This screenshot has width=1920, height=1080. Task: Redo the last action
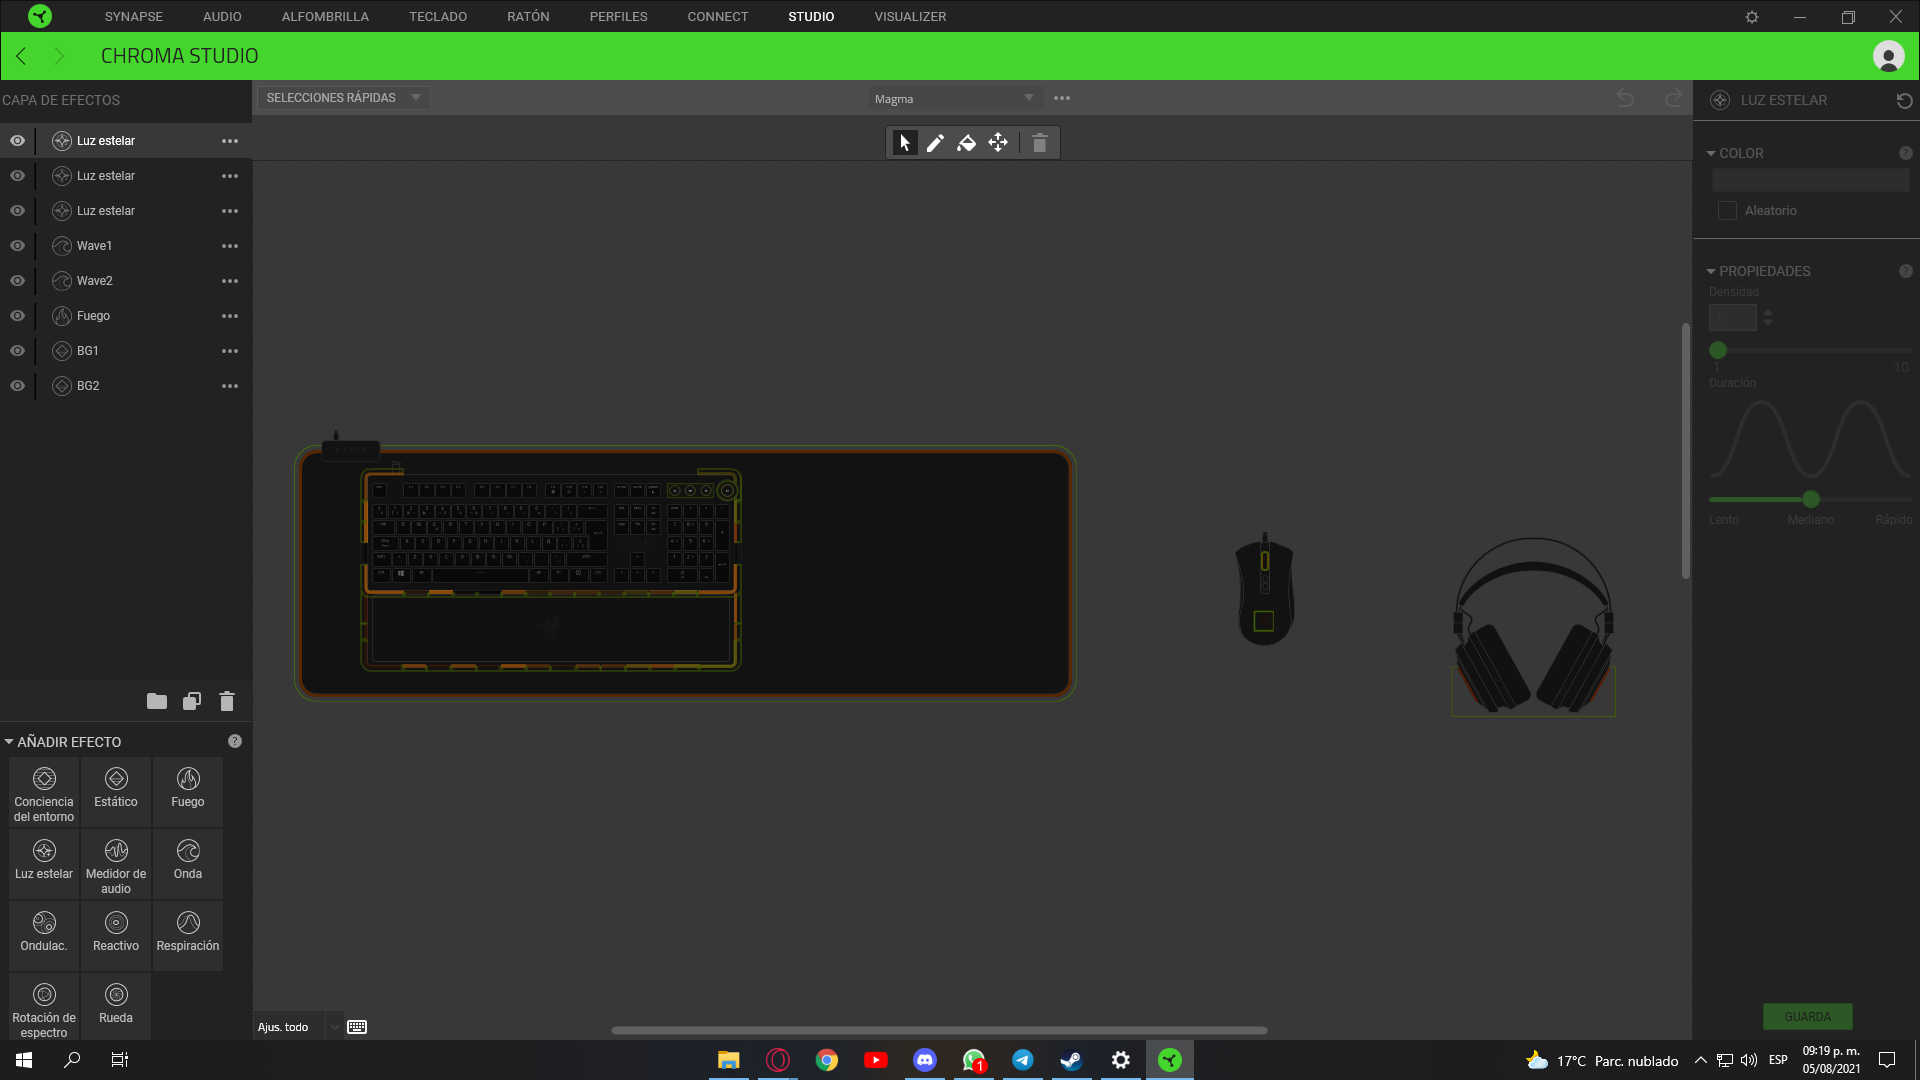click(x=1674, y=98)
